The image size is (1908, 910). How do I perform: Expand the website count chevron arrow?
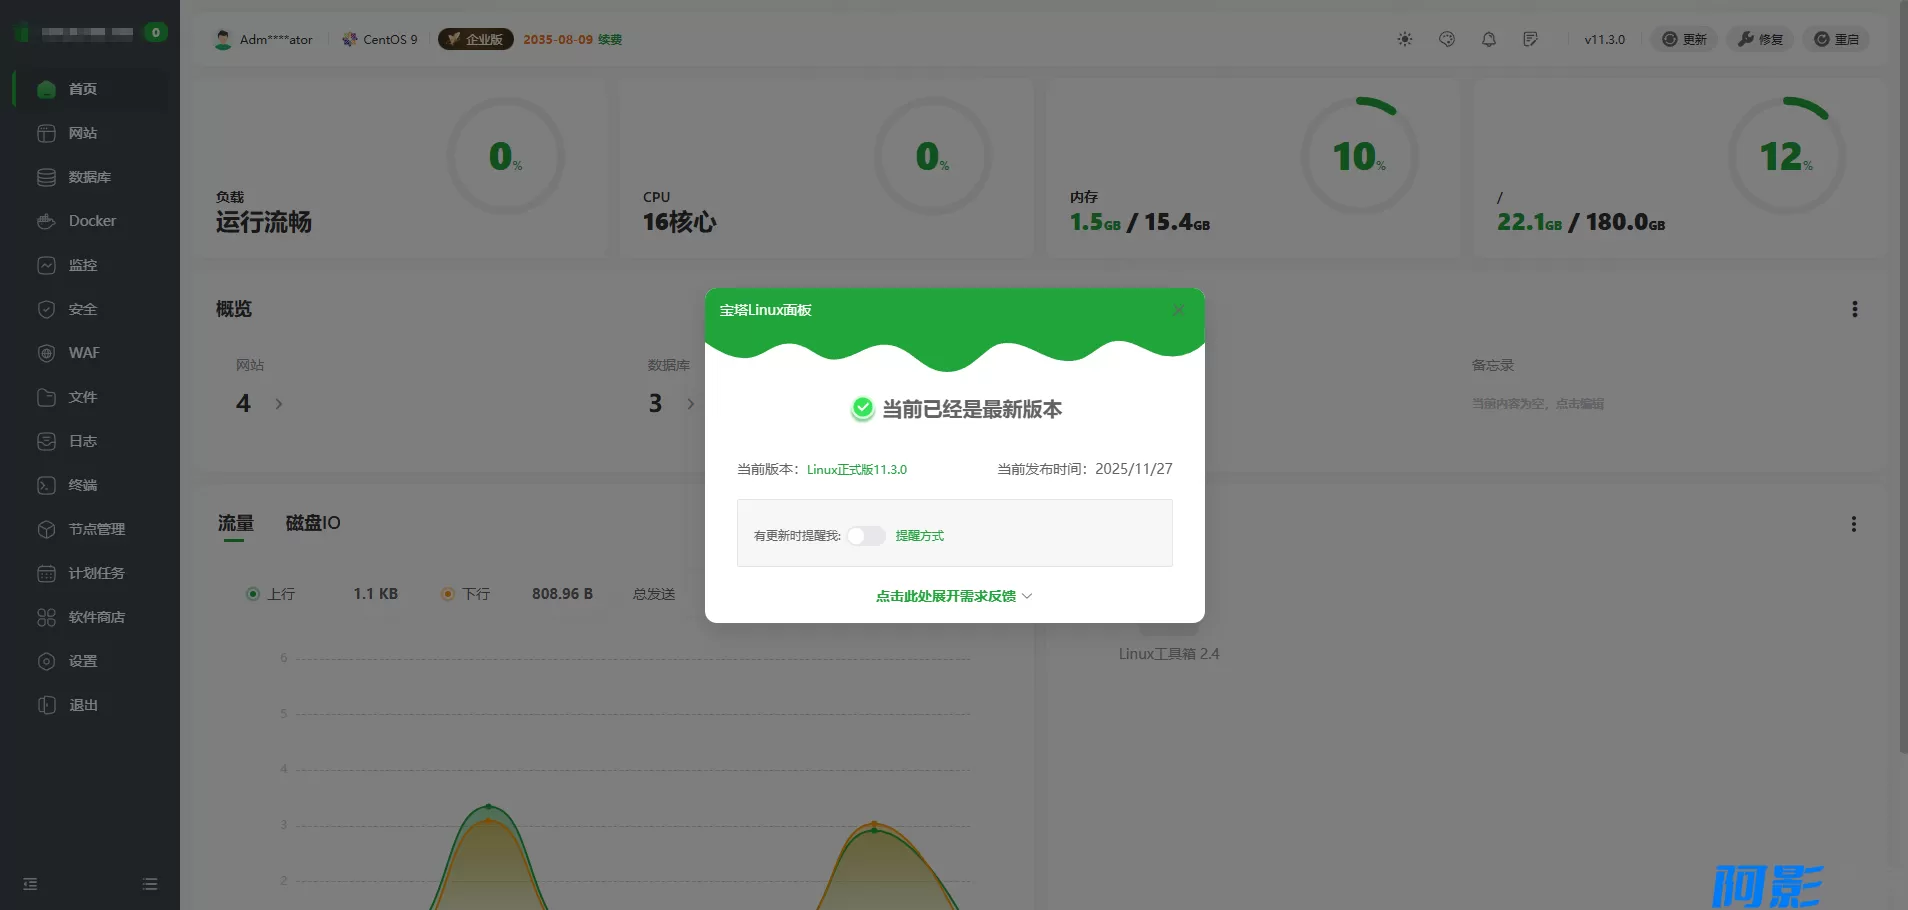tap(279, 404)
